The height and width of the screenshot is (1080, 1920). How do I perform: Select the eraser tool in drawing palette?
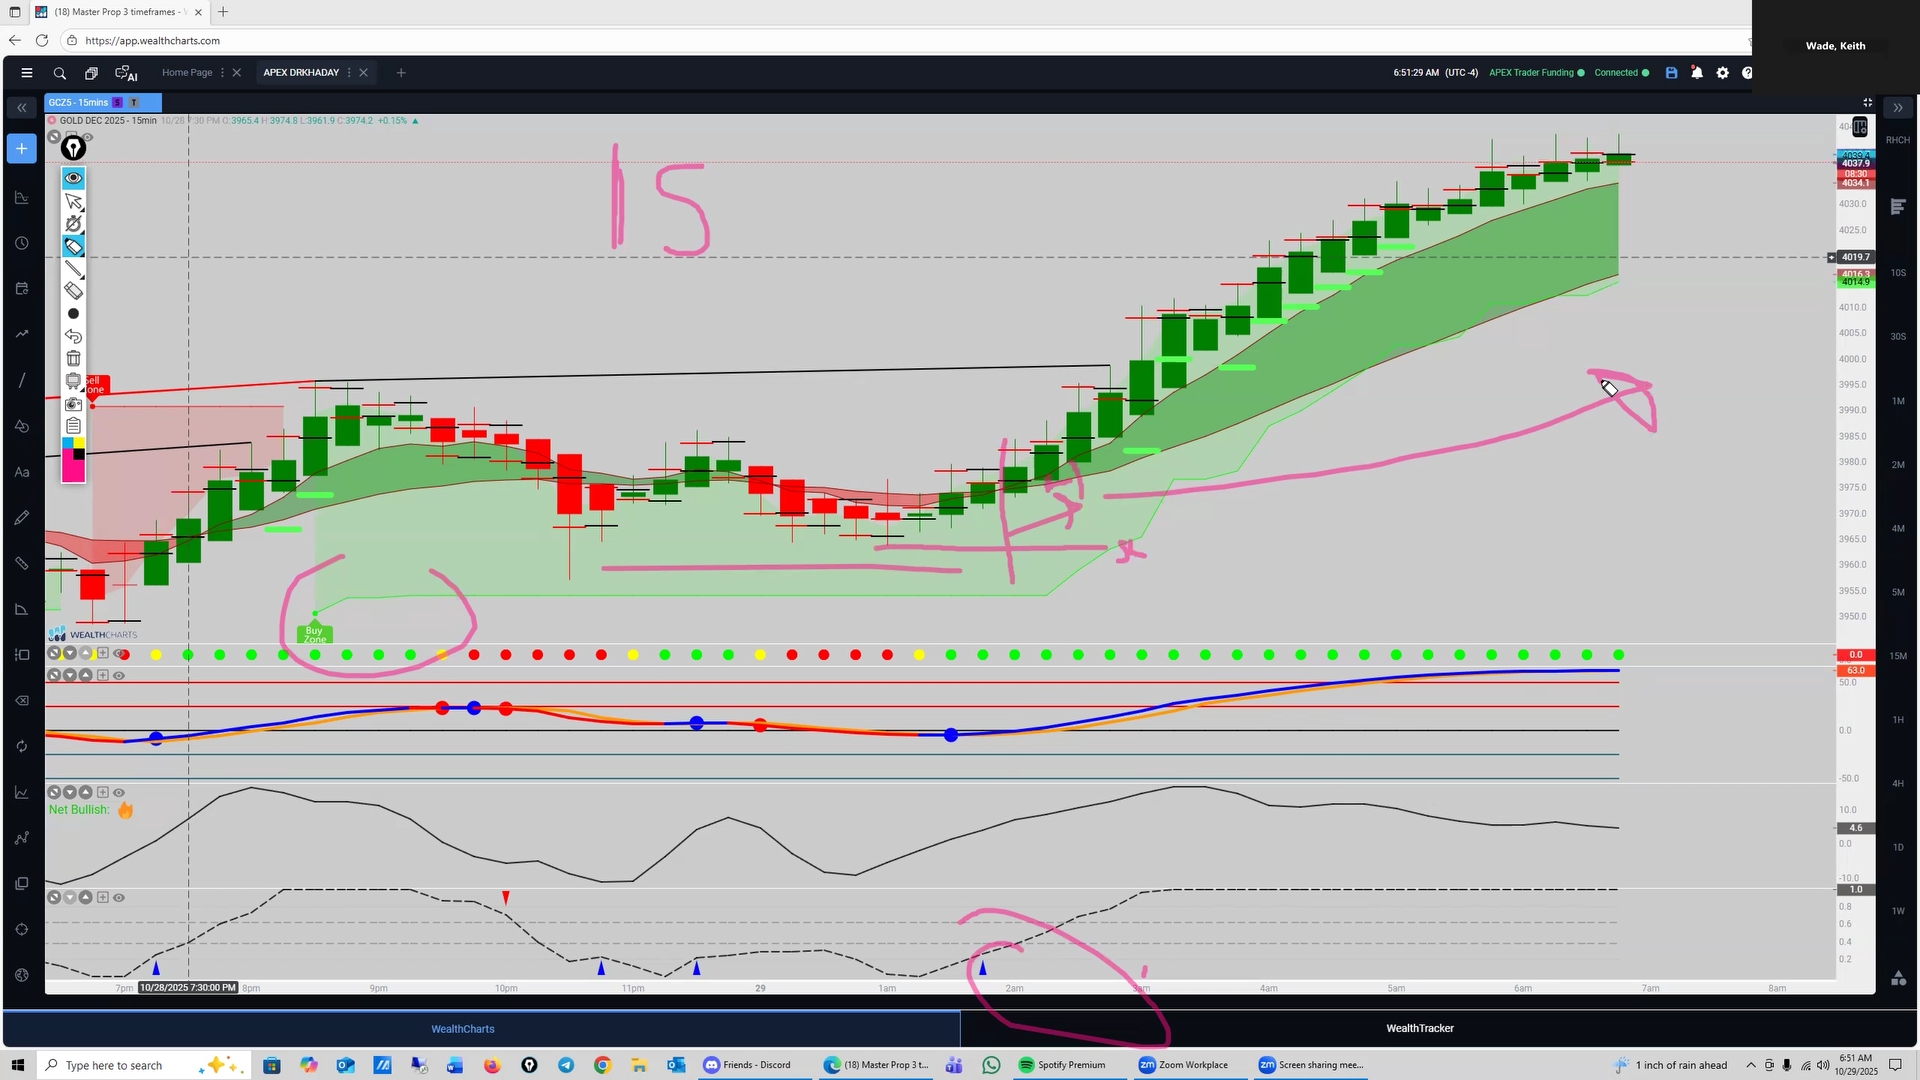[73, 291]
